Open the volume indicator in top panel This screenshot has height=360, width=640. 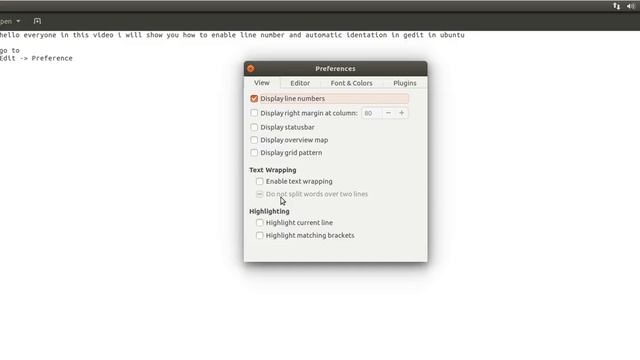(631, 6)
